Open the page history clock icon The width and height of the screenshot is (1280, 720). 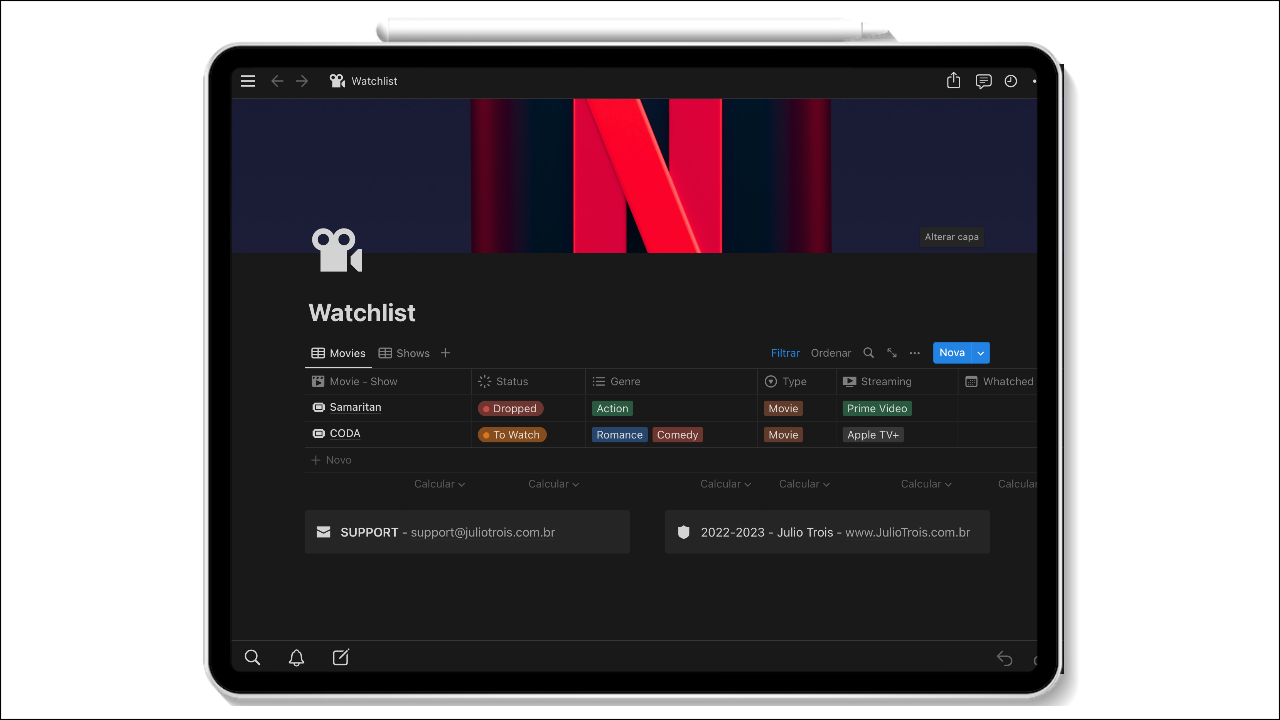[1011, 81]
